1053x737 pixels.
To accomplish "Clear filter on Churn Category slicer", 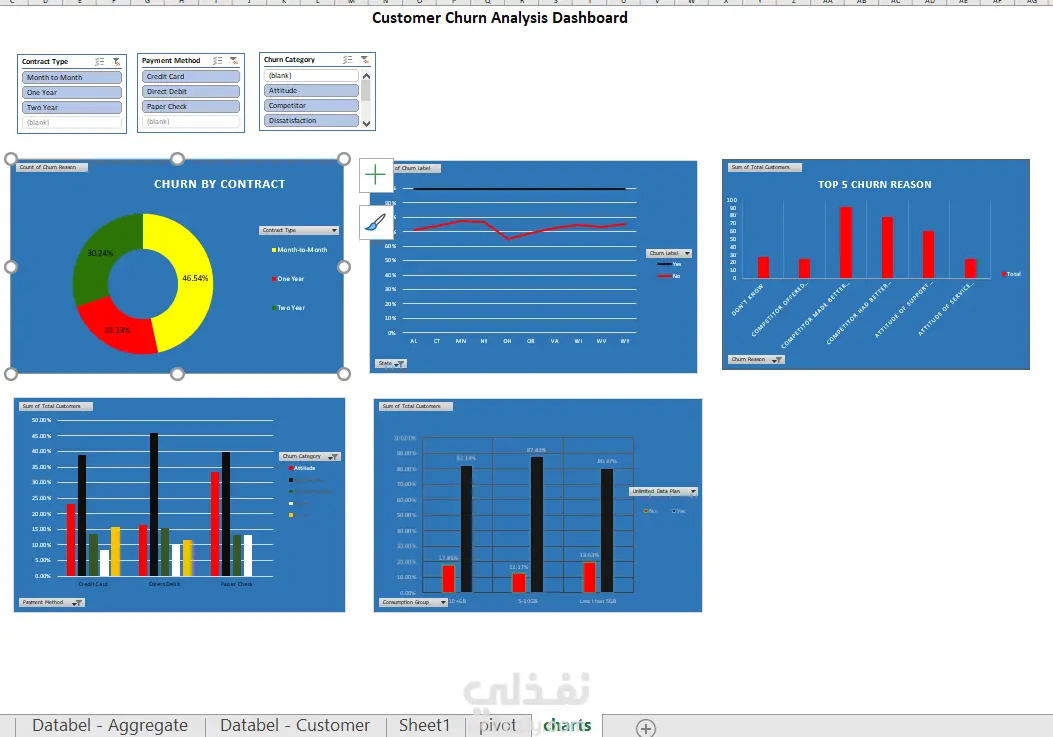I will point(365,60).
